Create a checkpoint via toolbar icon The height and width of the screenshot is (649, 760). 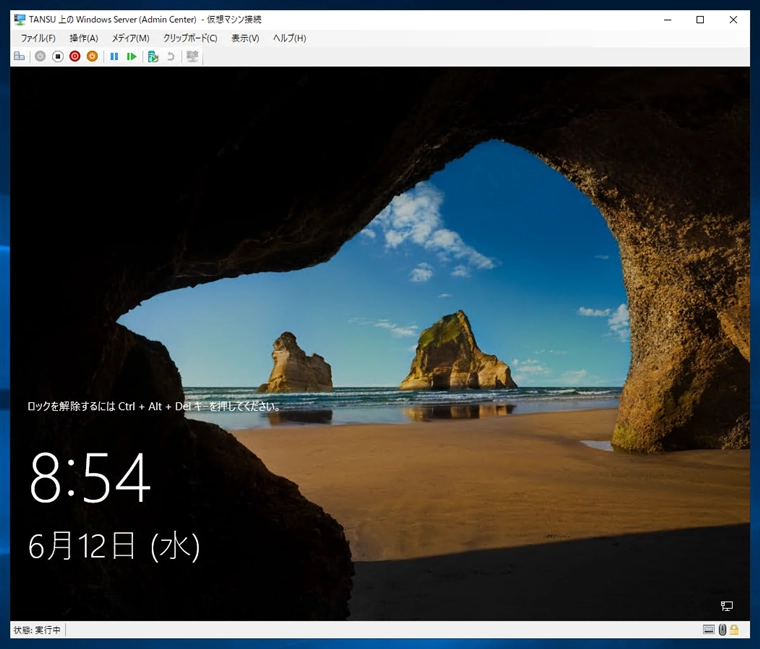click(153, 56)
